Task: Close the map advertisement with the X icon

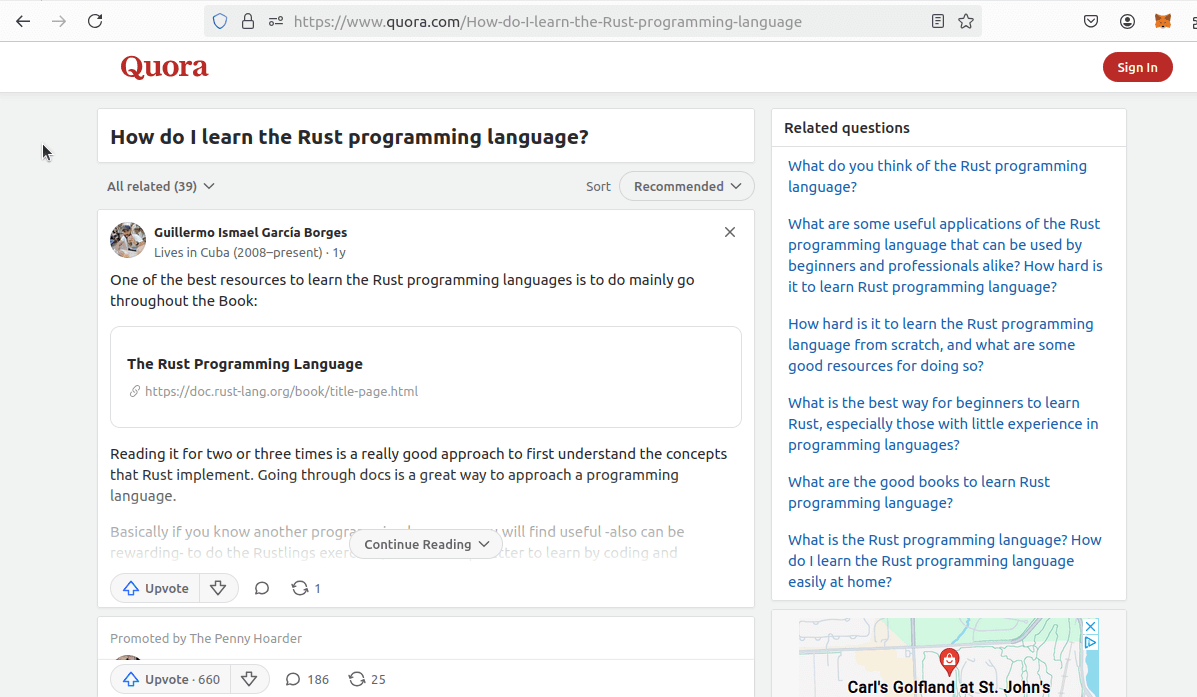Action: point(1091,626)
